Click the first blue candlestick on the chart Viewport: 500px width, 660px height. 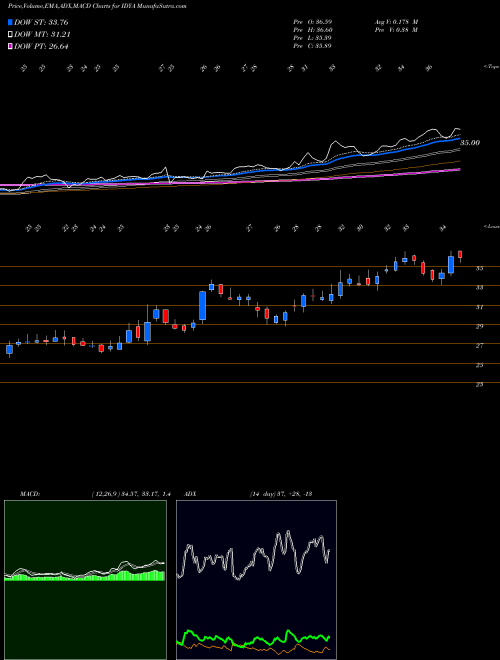tap(9, 349)
